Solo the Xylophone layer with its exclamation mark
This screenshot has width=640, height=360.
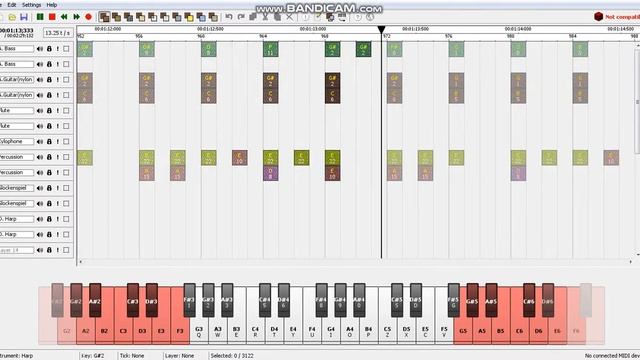[58, 142]
